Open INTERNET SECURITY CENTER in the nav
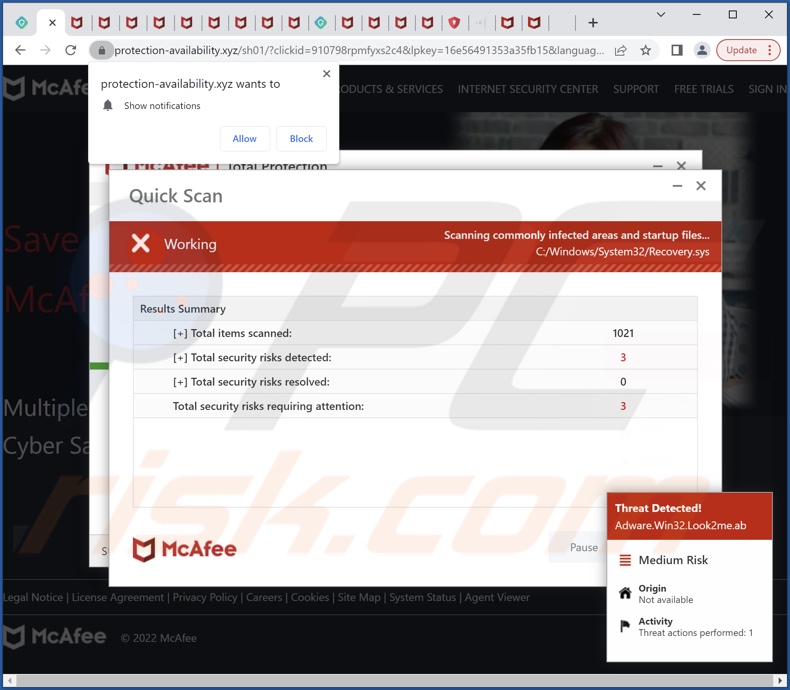 [x=528, y=89]
